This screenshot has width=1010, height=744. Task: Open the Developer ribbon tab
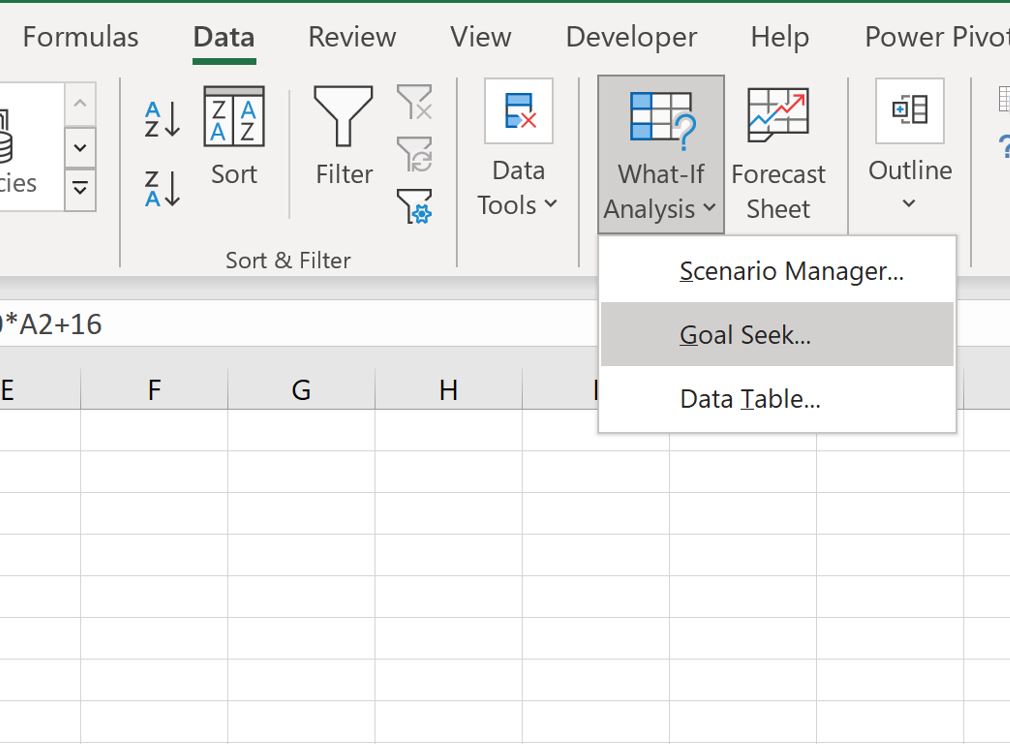631,37
